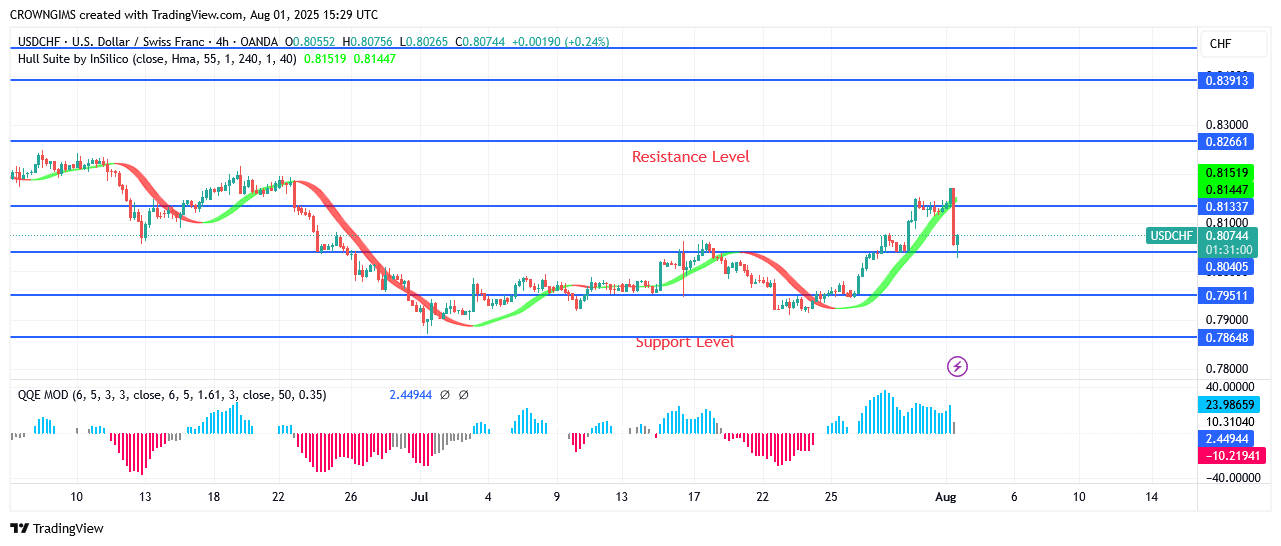Click the QQE MOD indicator legend
The height and width of the screenshot is (546, 1281).
172,395
